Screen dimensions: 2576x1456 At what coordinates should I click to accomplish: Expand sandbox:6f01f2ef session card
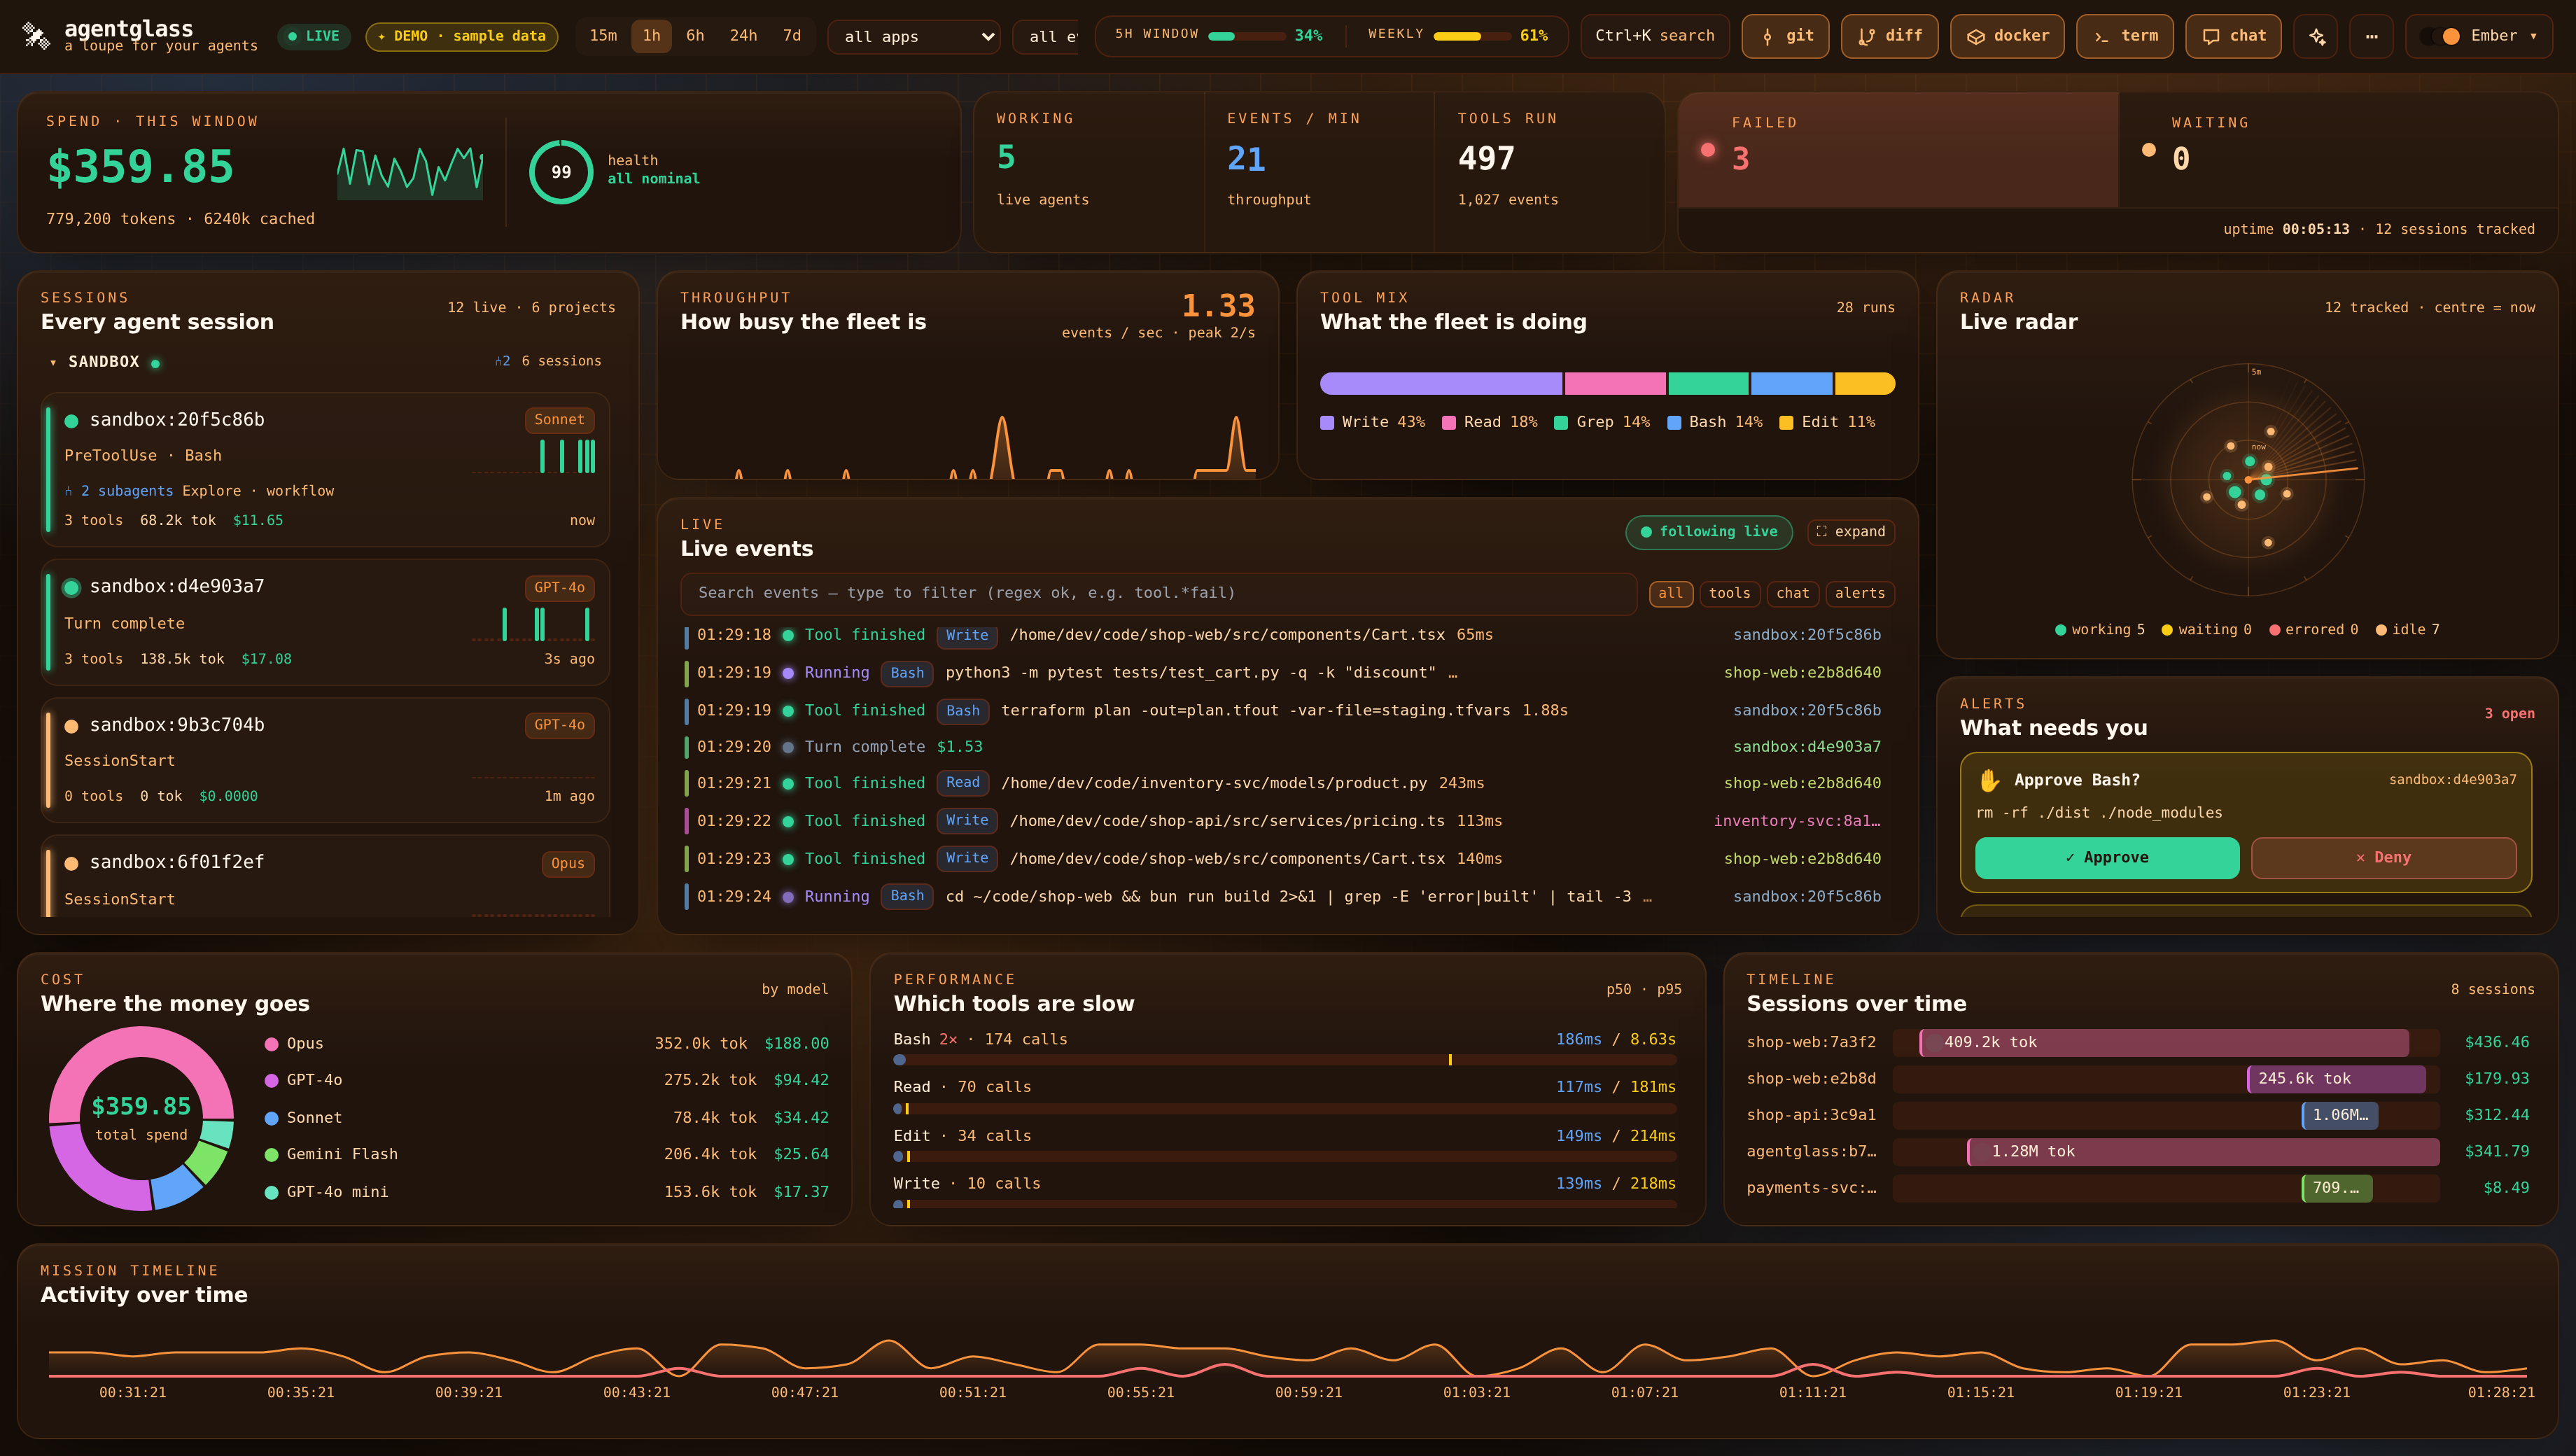click(325, 877)
